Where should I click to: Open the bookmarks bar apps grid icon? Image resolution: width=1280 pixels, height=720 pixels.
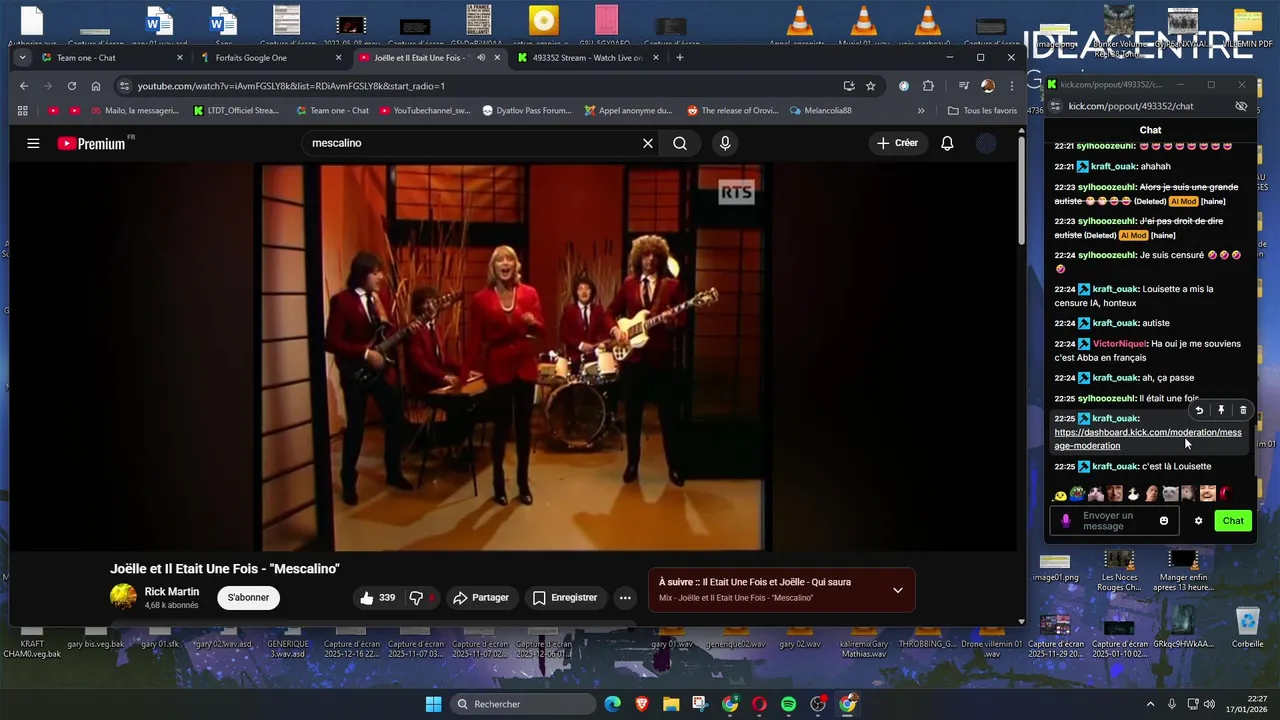click(22, 111)
